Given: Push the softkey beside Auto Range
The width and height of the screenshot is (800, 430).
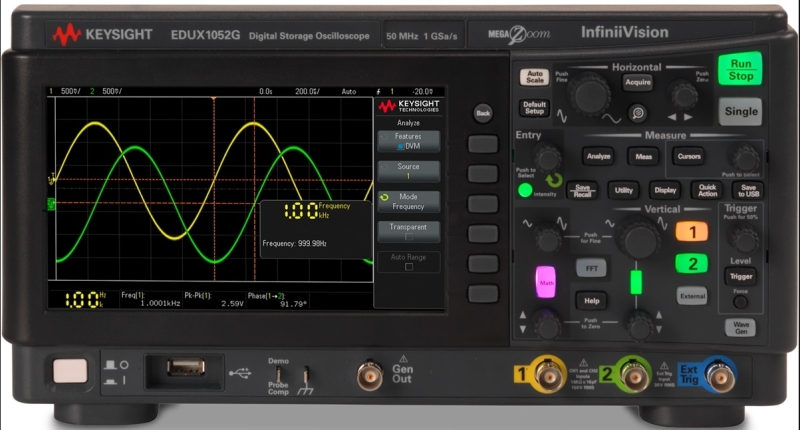Looking at the screenshot, I should coord(483,264).
